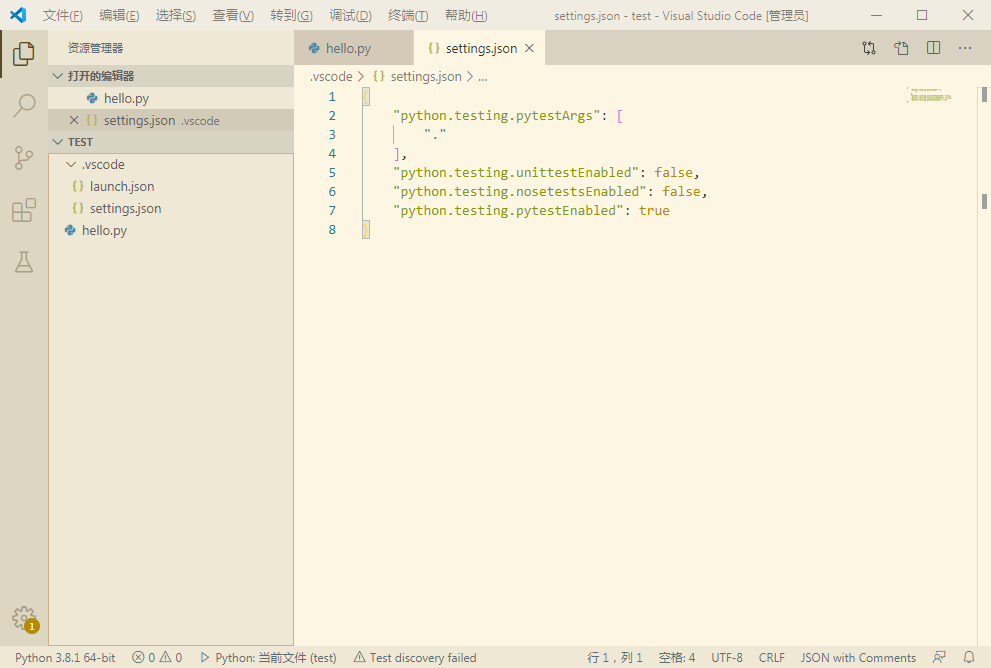This screenshot has height=668, width=991.
Task: Split the editor to the right
Action: (x=933, y=48)
